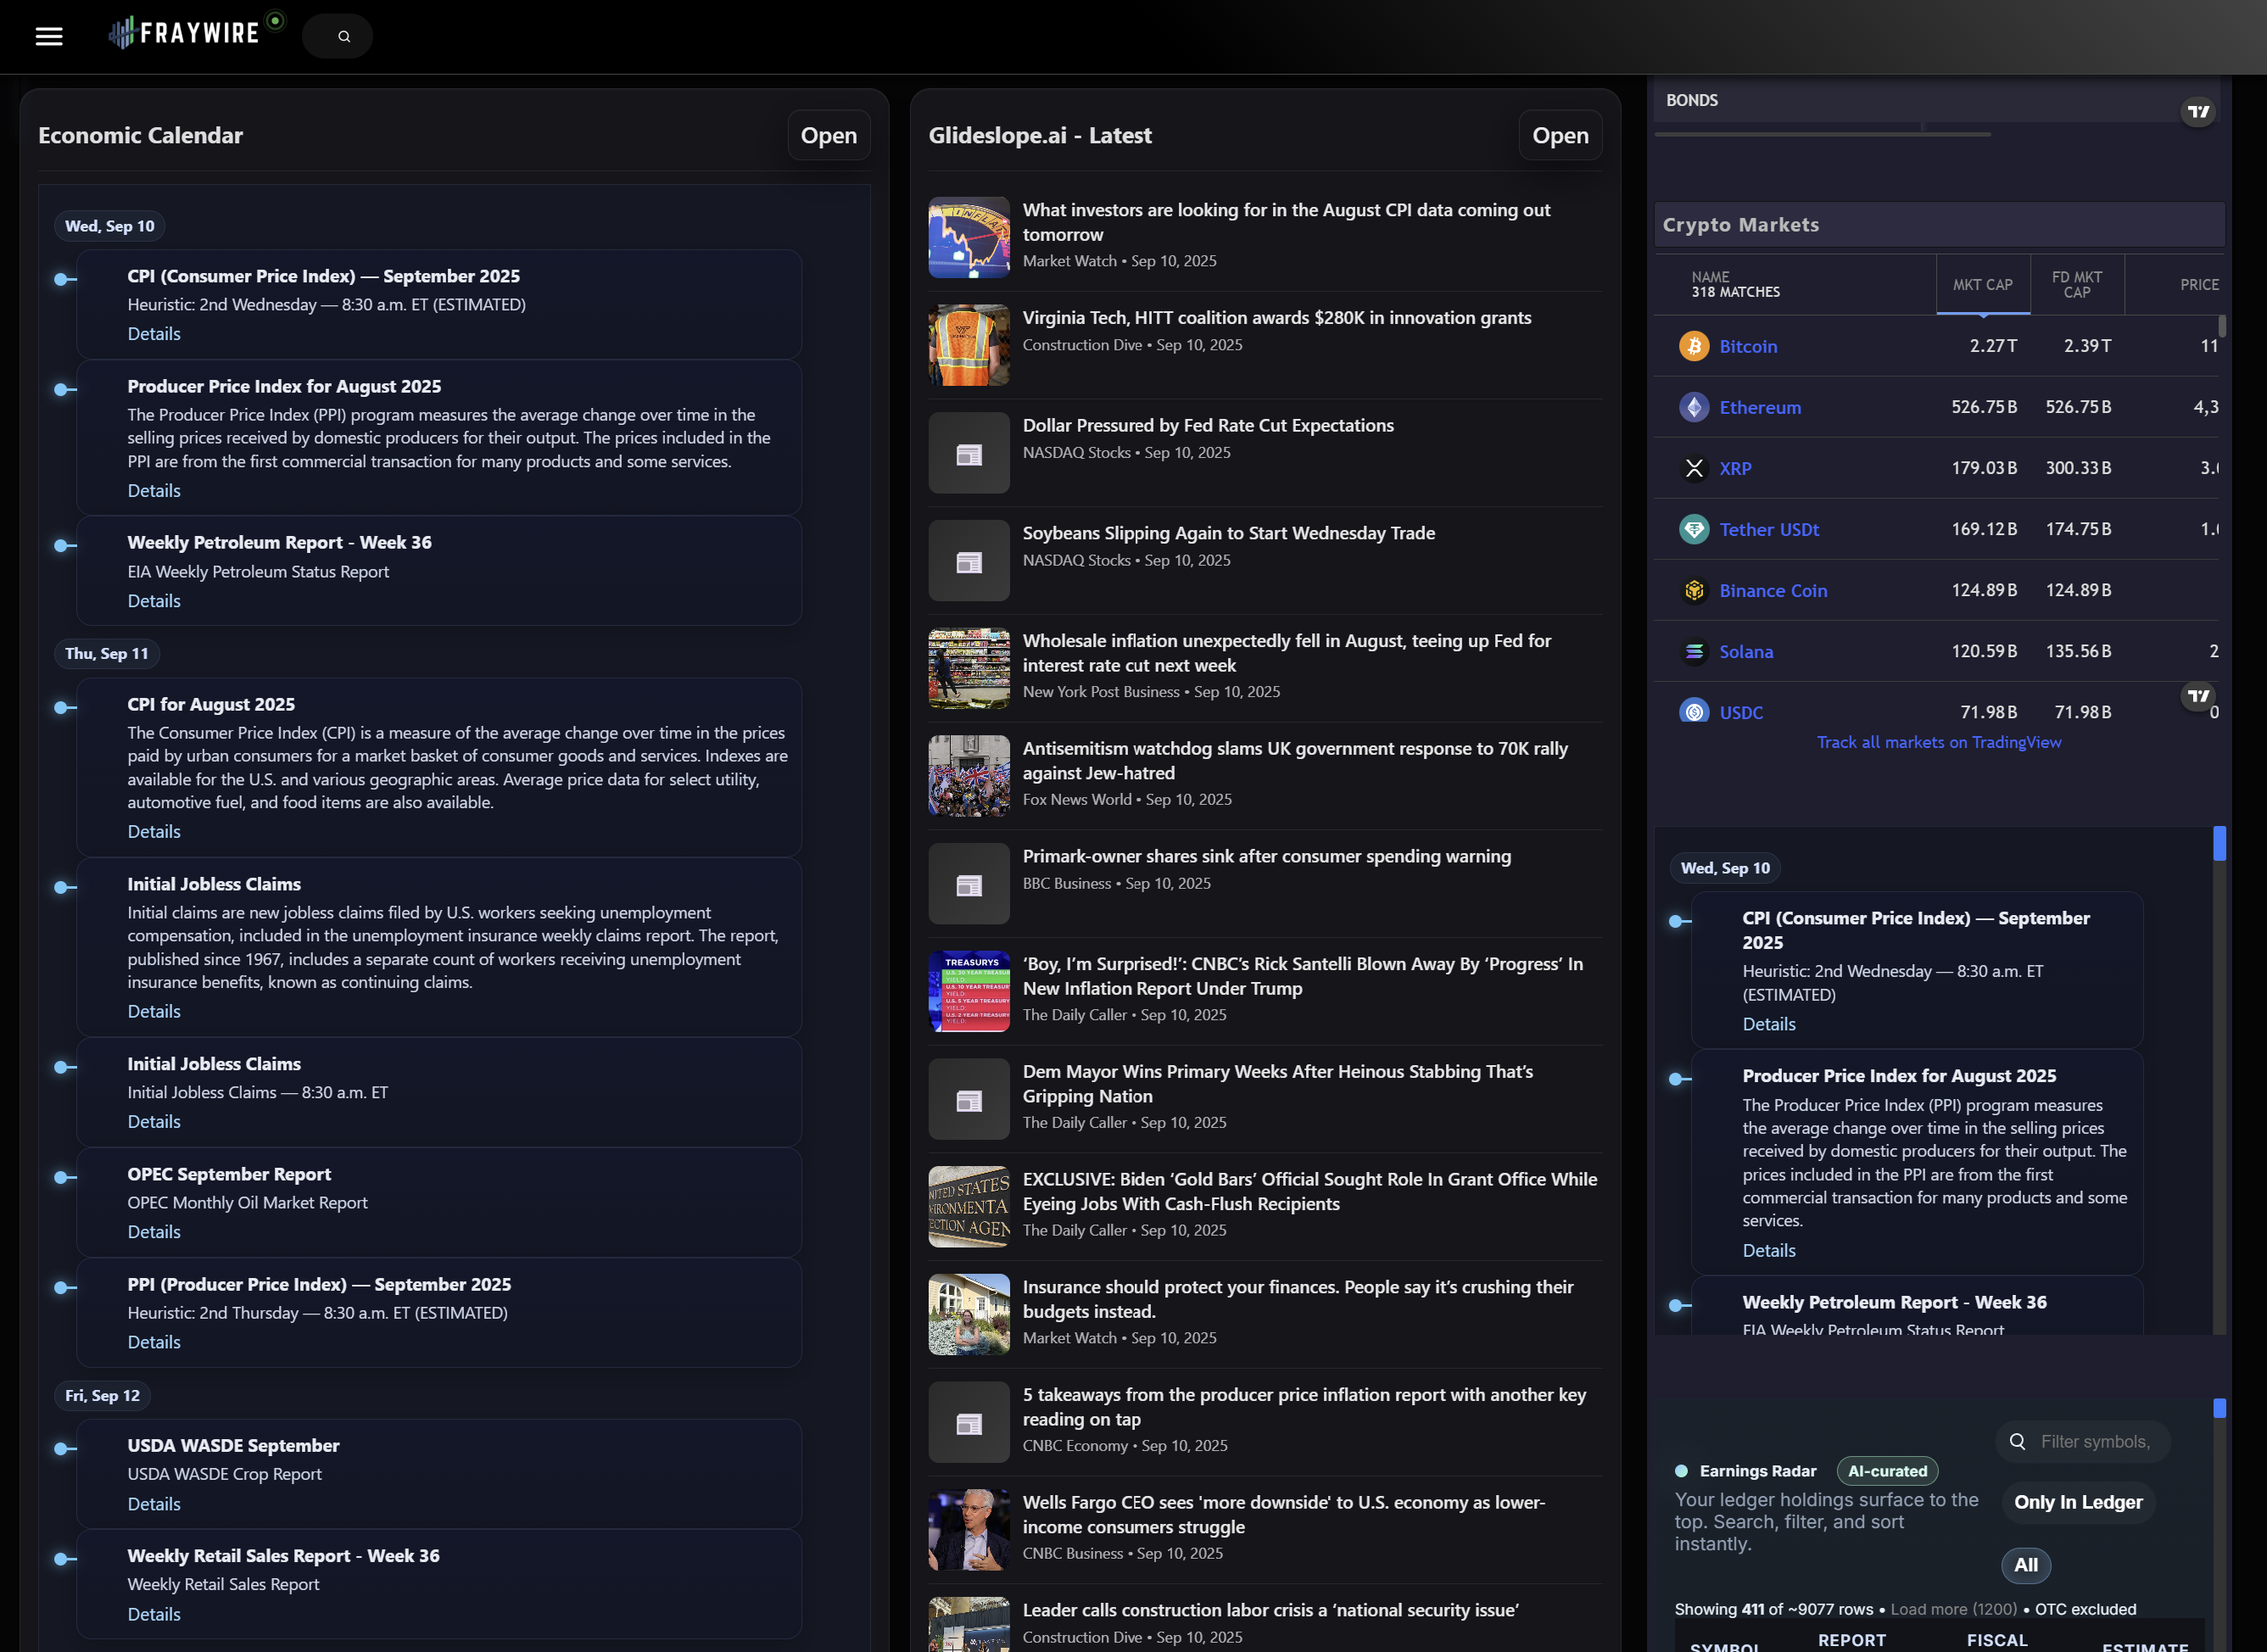The image size is (2267, 1652).
Task: Sort crypto table by MKT CAP
Action: pyautogui.click(x=1982, y=285)
